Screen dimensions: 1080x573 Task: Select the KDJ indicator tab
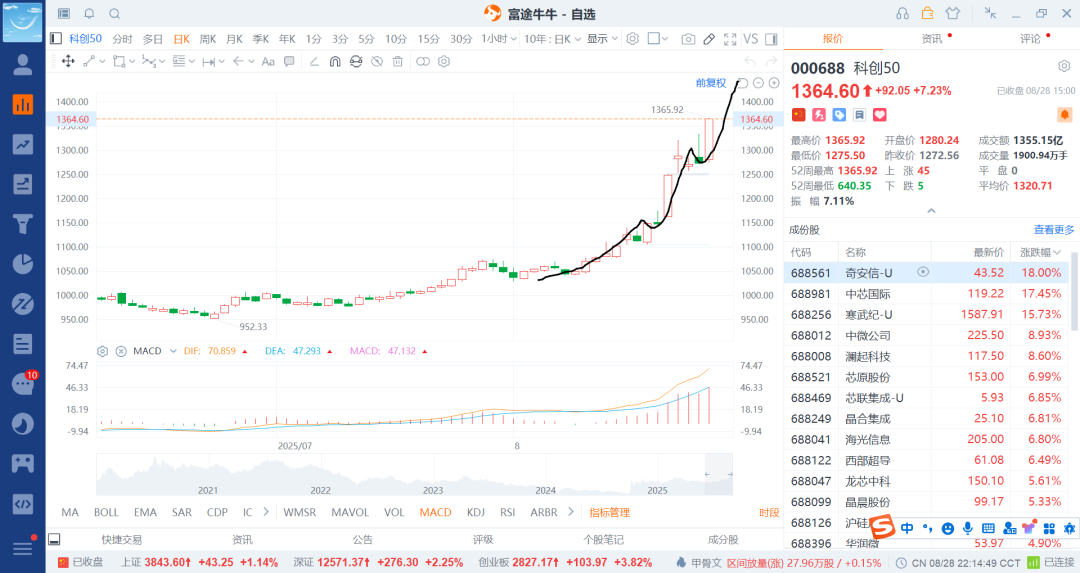point(476,512)
